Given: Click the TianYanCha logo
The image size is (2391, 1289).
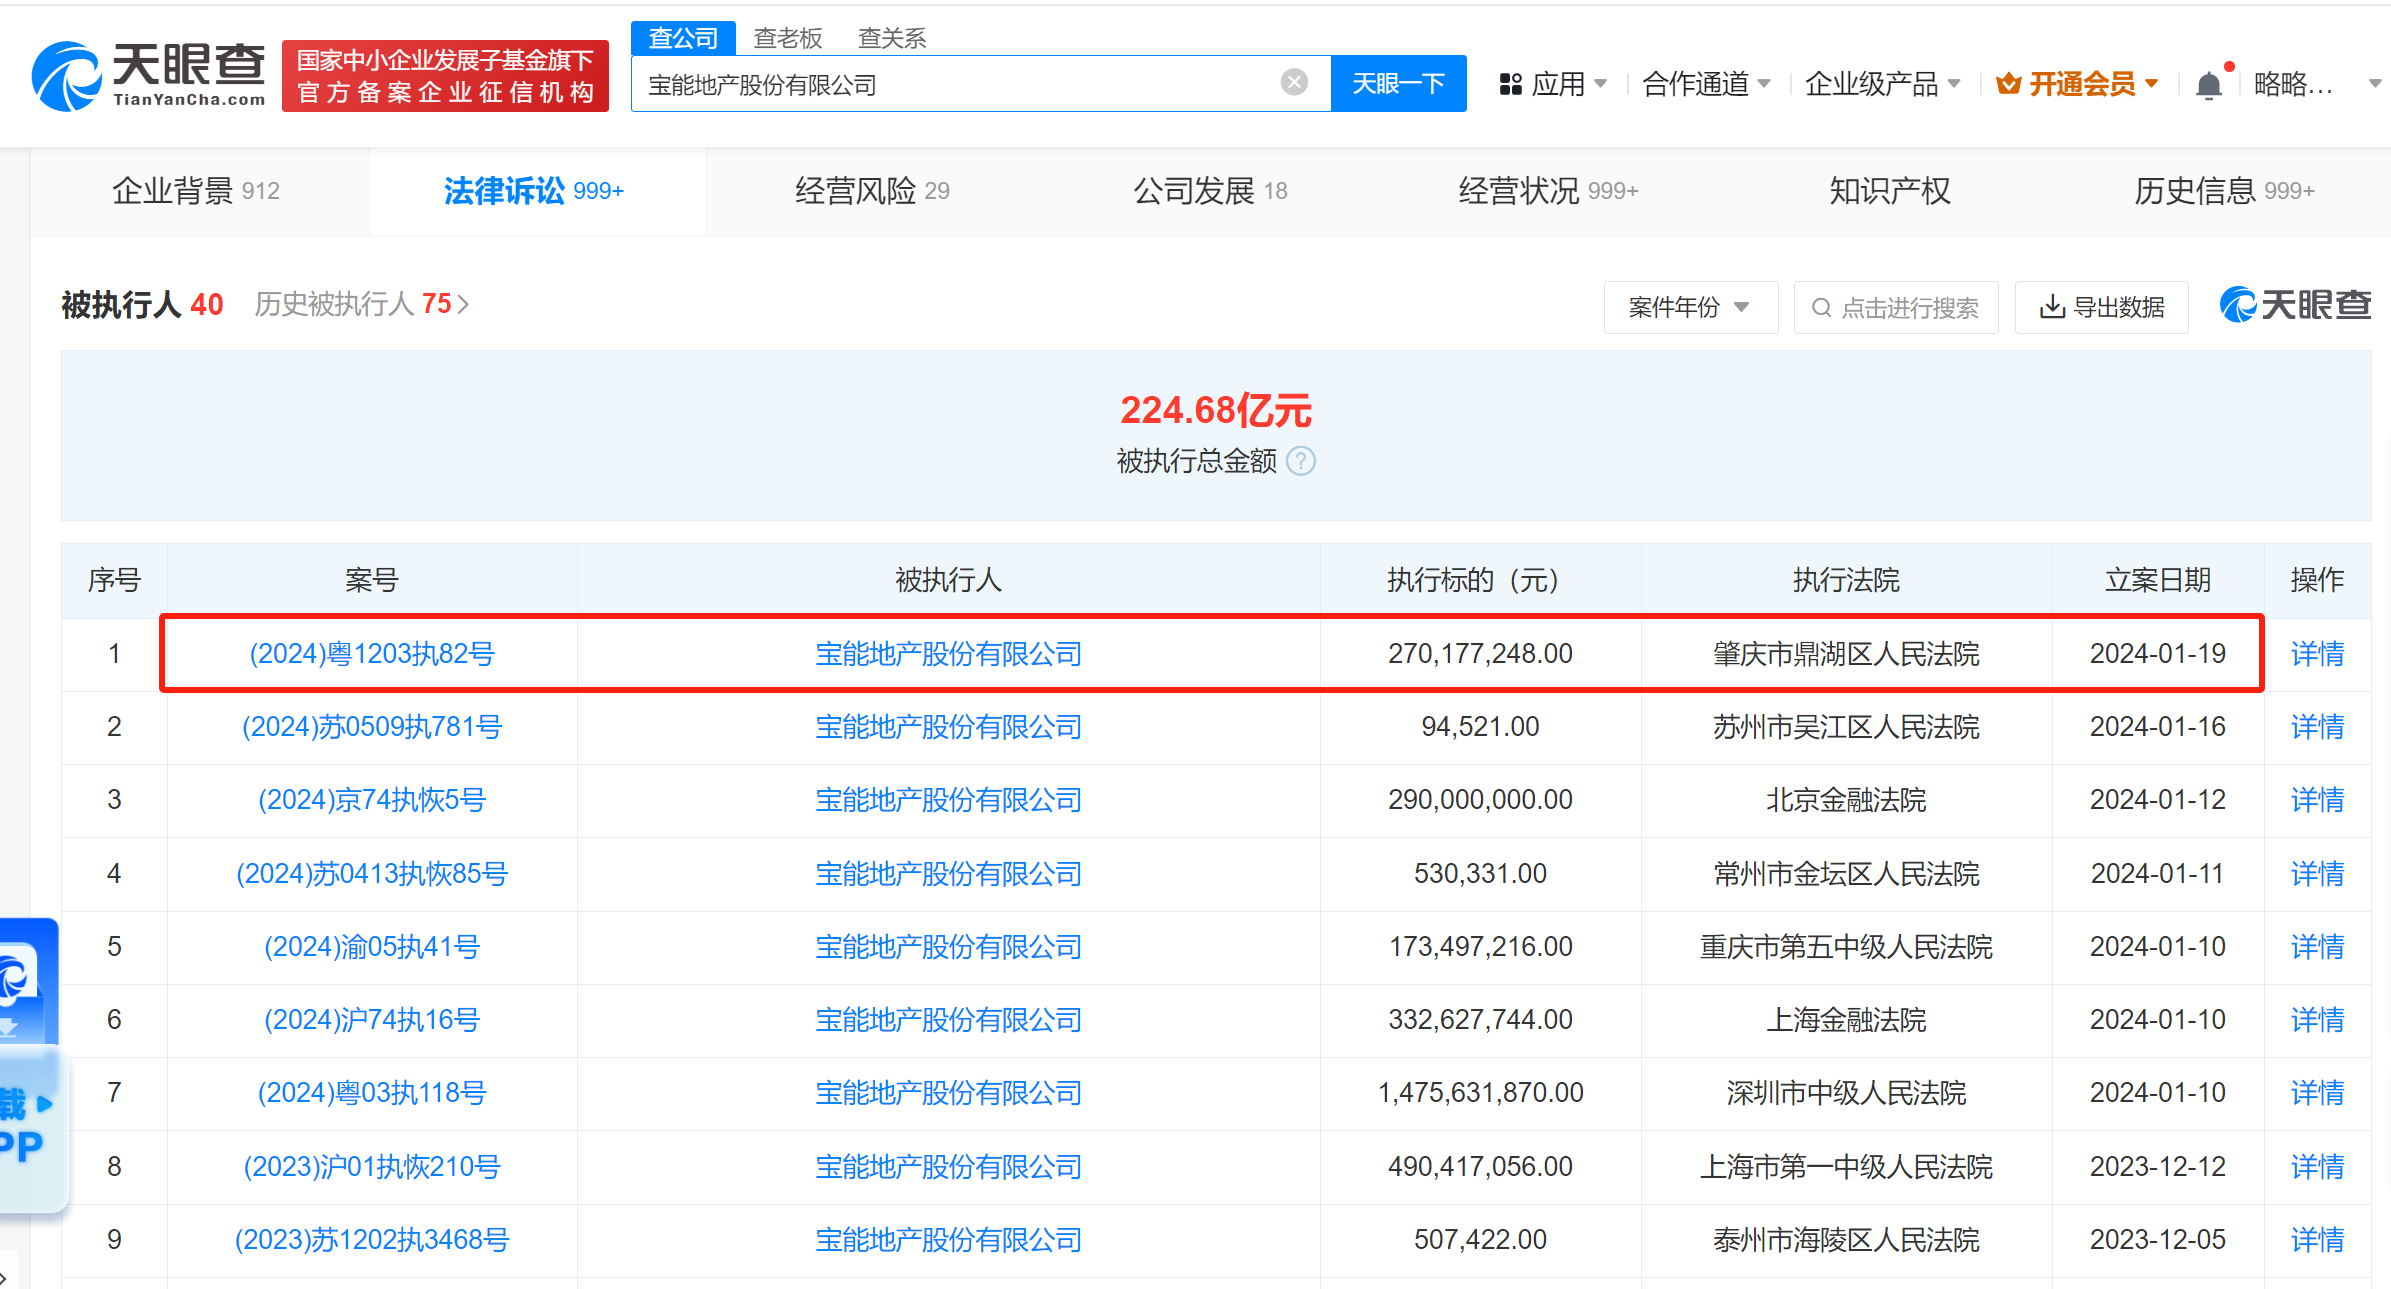Looking at the screenshot, I should 149,76.
